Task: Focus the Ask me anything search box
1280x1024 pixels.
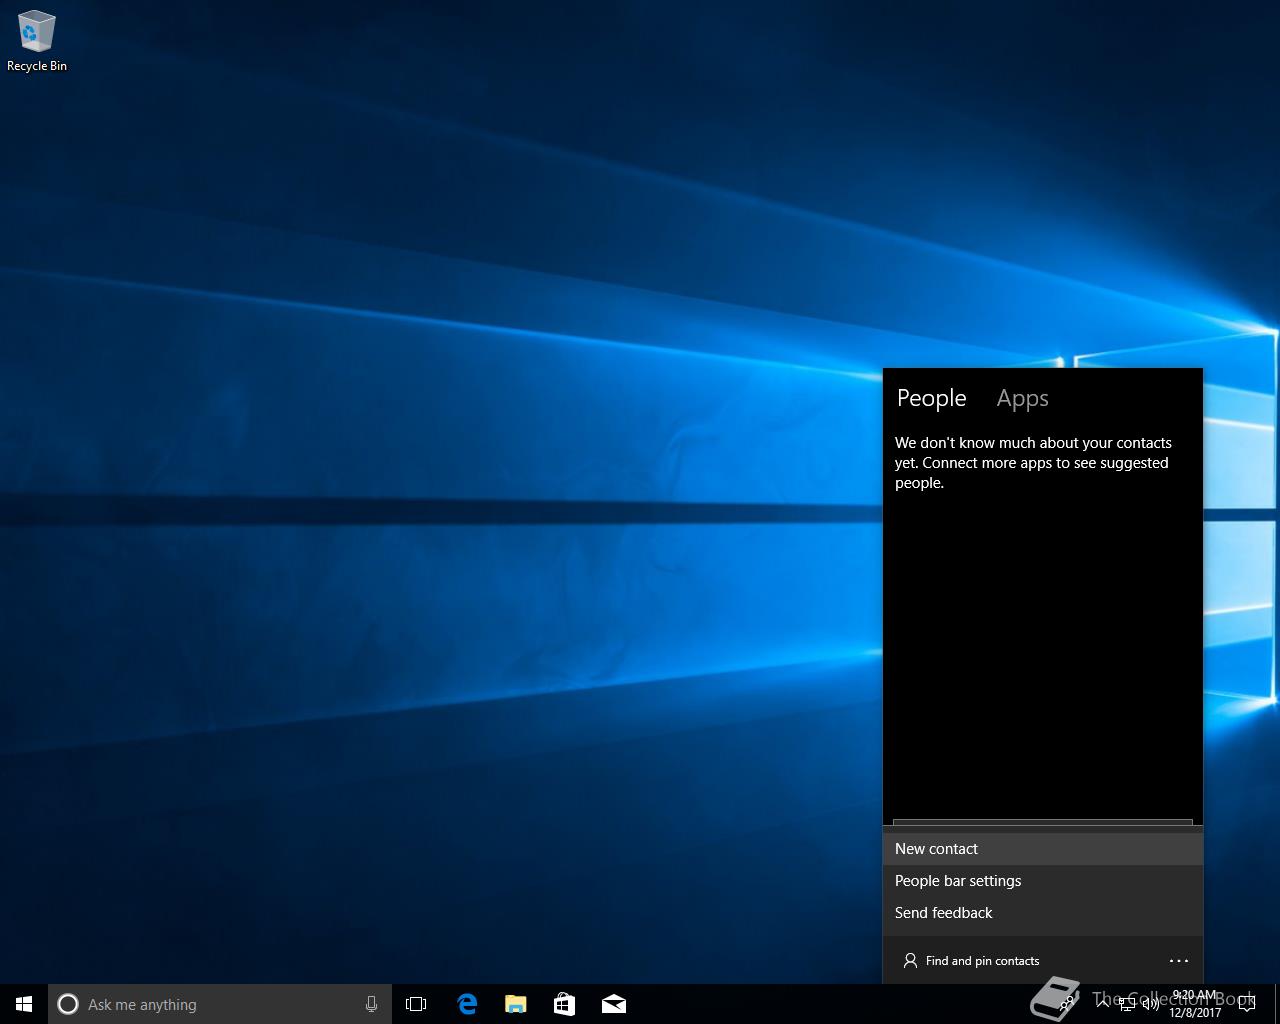Action: tap(219, 1004)
